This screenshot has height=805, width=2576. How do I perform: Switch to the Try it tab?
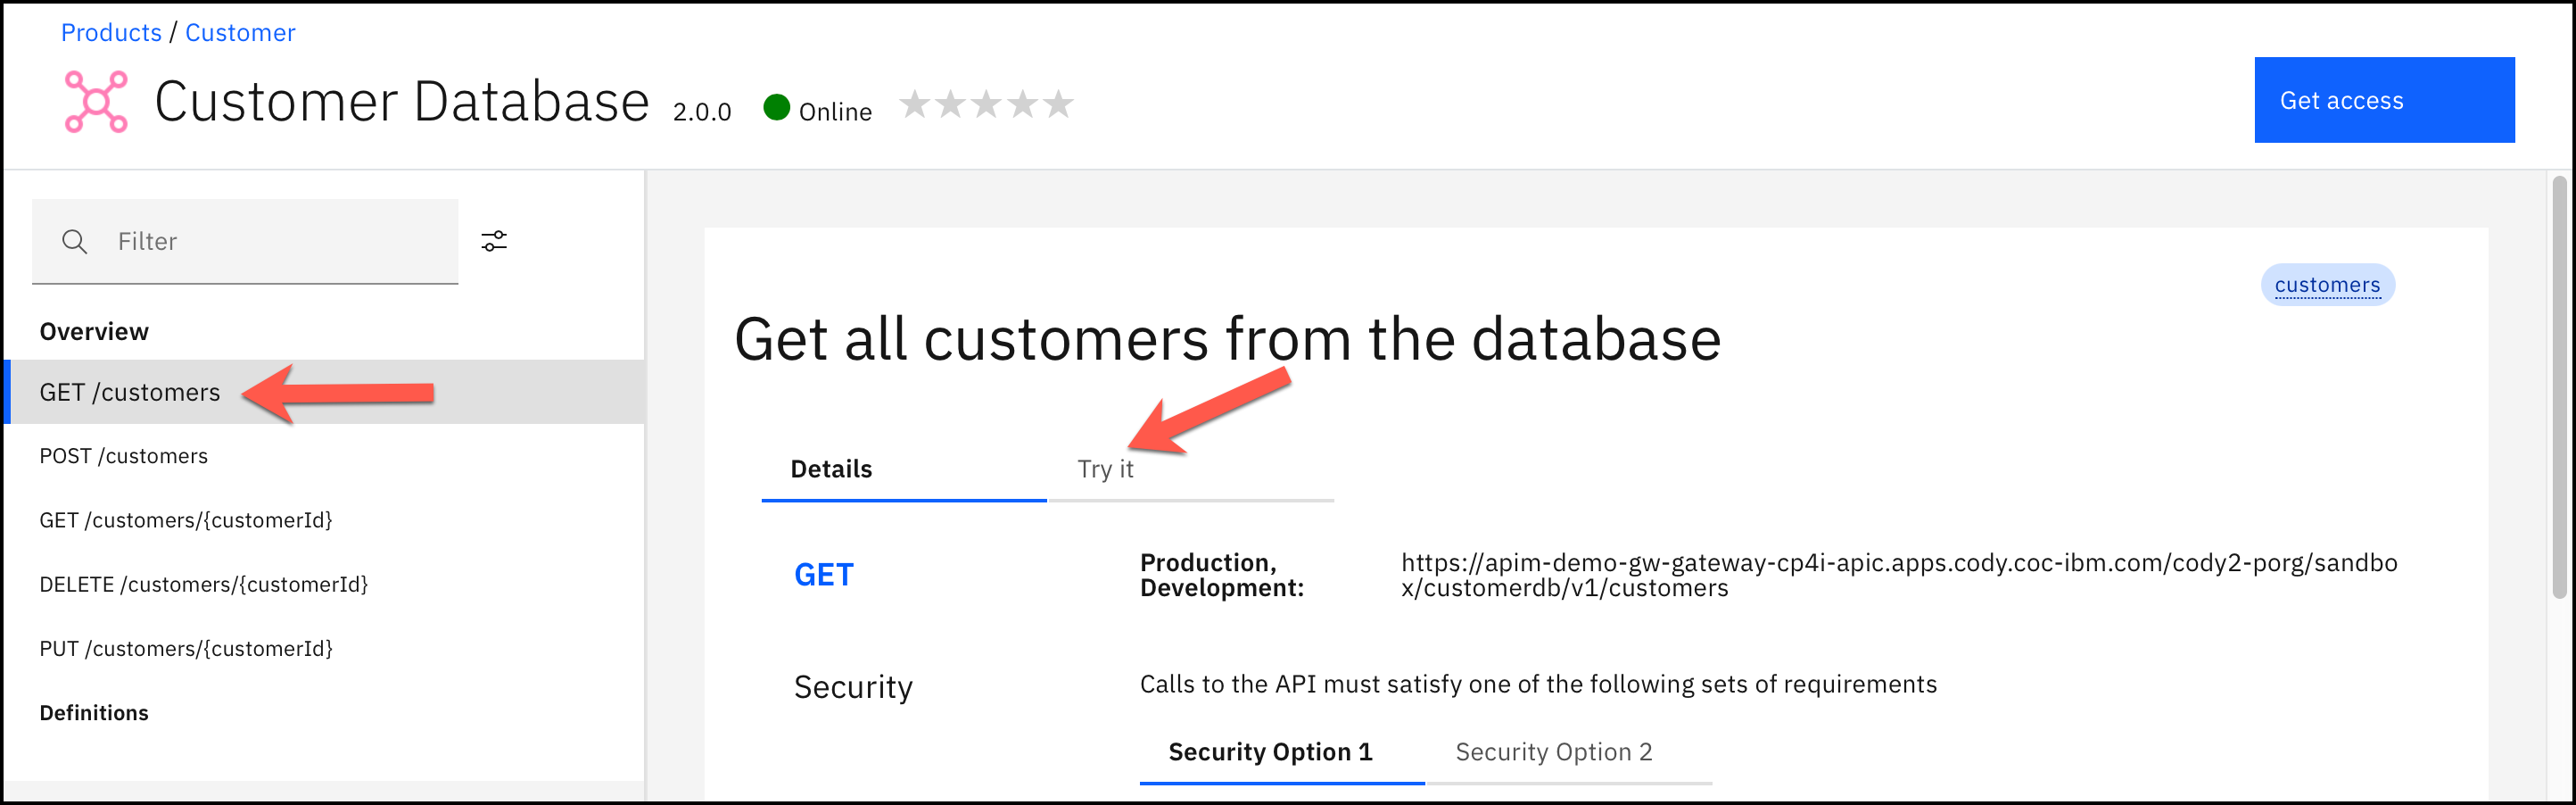click(1105, 469)
